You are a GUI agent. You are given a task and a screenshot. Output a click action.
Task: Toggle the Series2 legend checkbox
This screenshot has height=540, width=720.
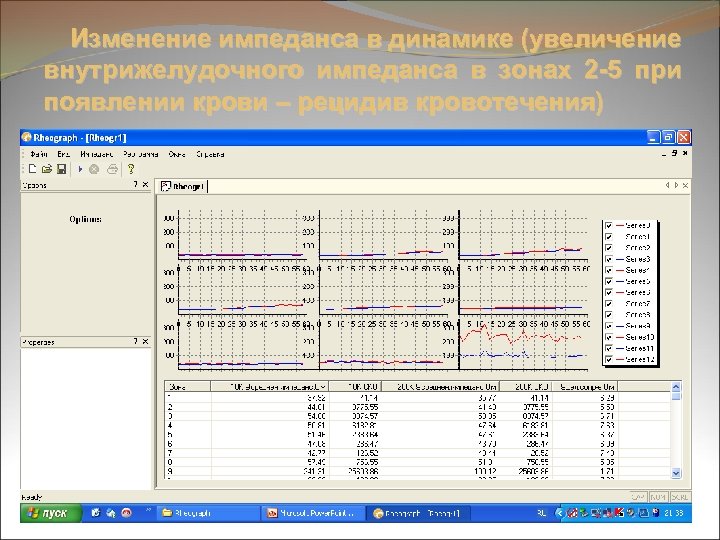click(x=609, y=248)
